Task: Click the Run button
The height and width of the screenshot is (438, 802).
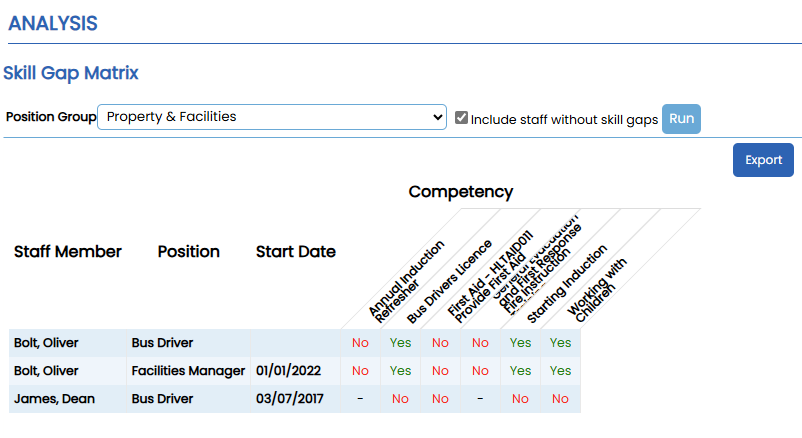Action: tap(681, 119)
